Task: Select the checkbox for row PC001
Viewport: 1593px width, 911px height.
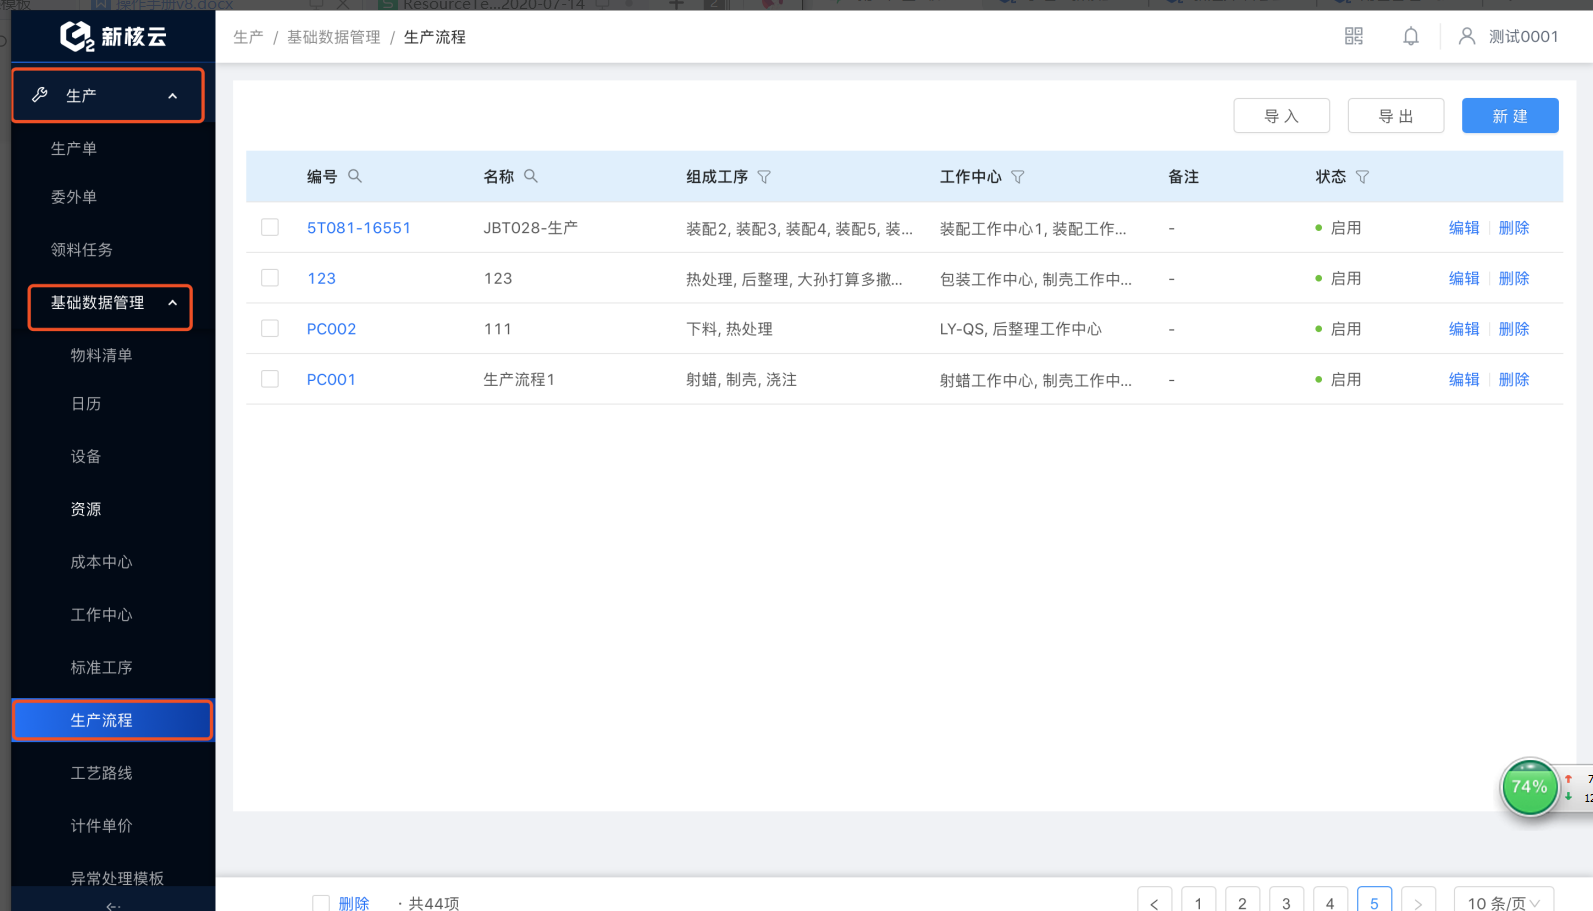Action: 270,379
